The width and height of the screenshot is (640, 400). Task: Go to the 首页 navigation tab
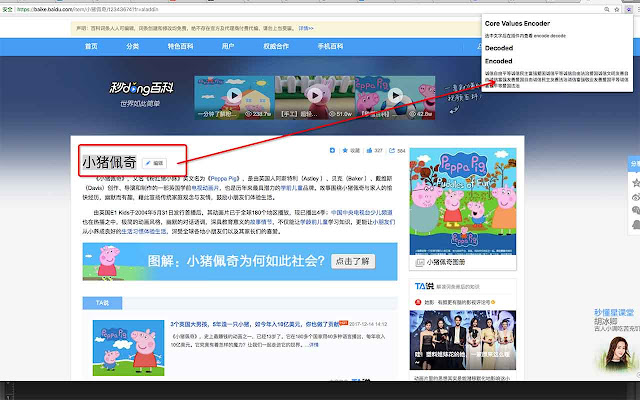(x=91, y=47)
